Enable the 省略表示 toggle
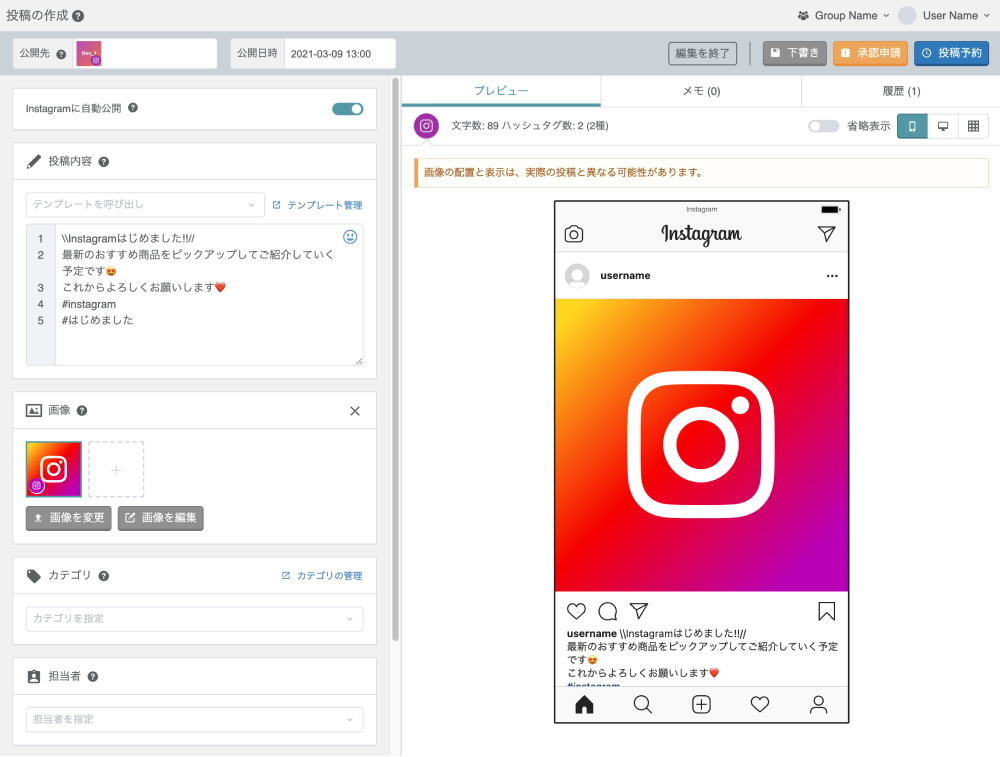Image resolution: width=1000 pixels, height=757 pixels. pyautogui.click(x=823, y=126)
